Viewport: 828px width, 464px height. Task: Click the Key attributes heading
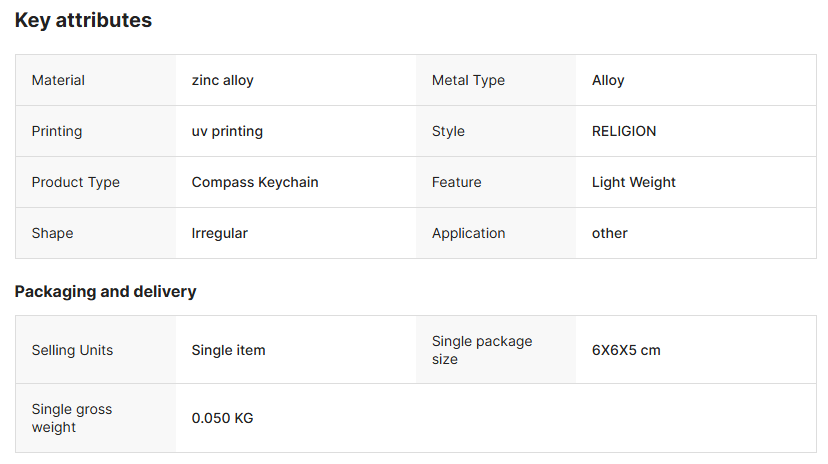tap(83, 20)
